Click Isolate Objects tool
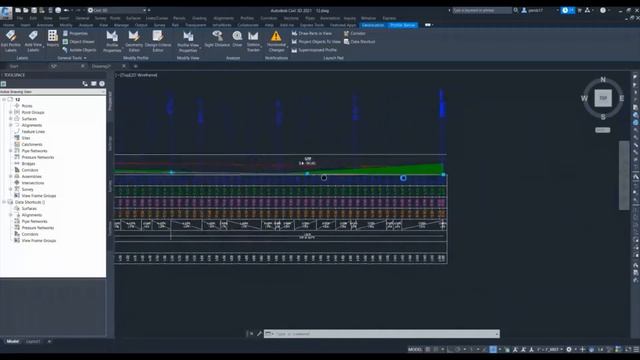 [x=79, y=50]
